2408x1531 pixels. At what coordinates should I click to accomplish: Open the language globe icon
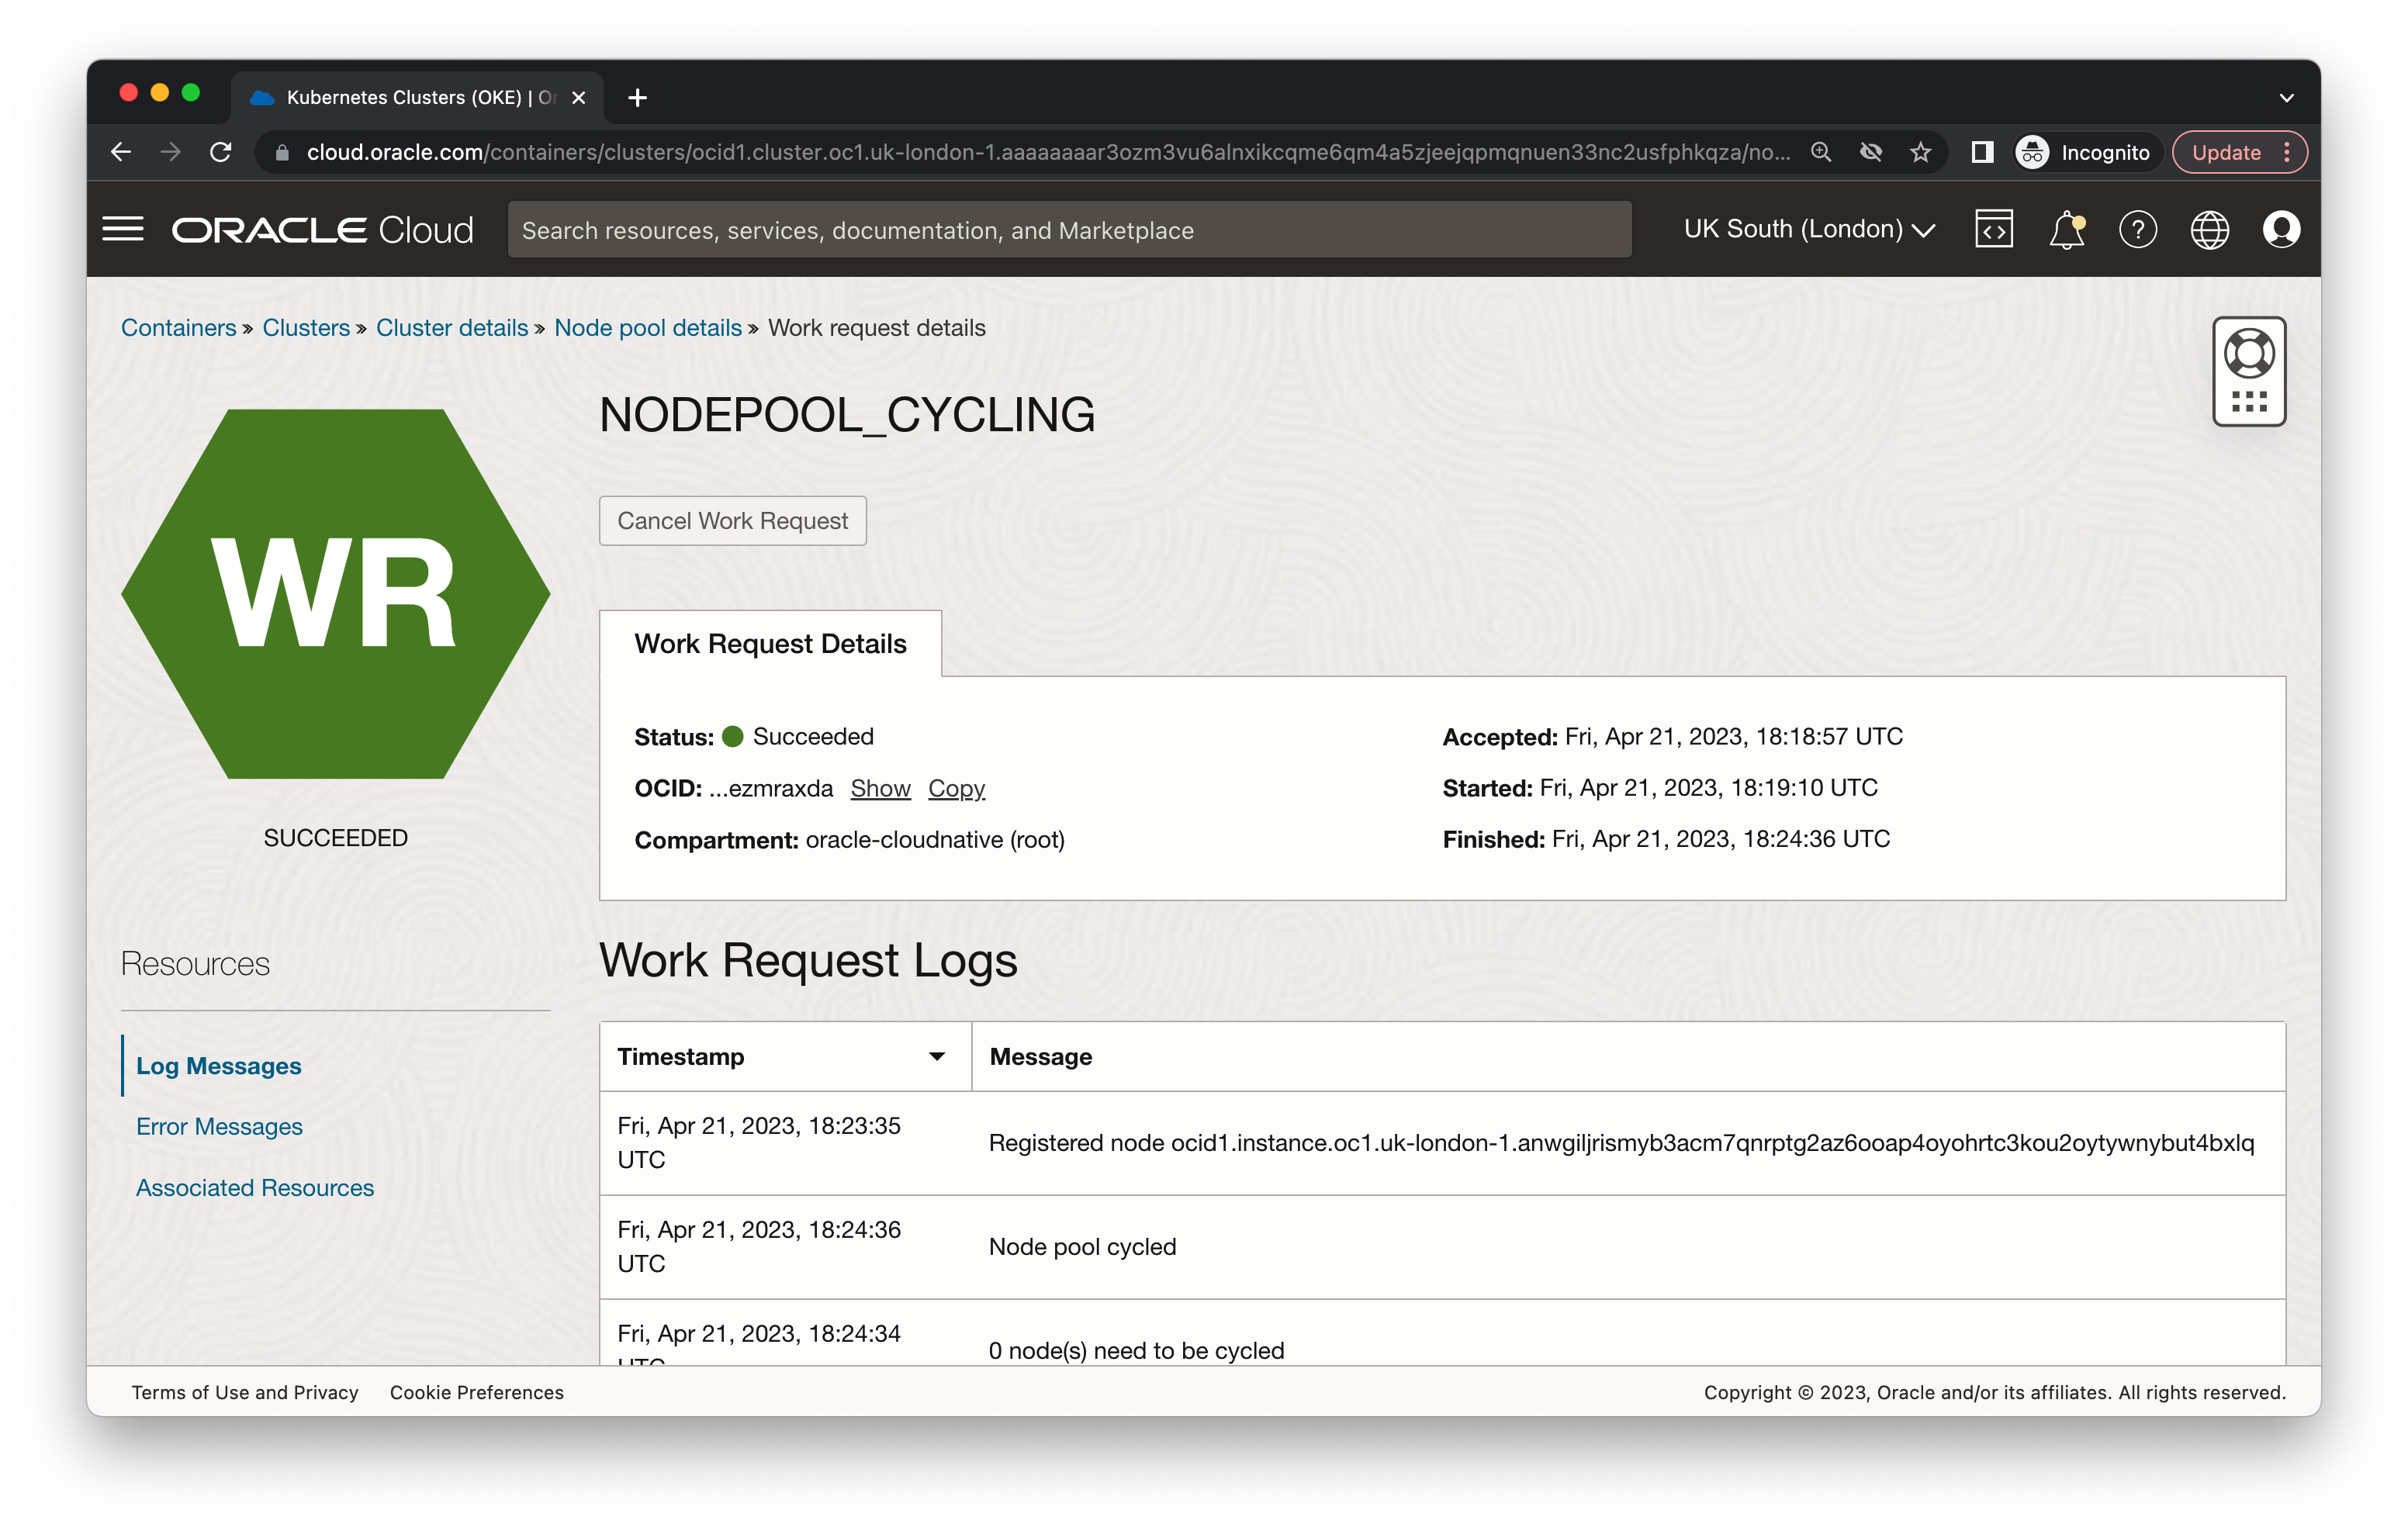click(2211, 229)
